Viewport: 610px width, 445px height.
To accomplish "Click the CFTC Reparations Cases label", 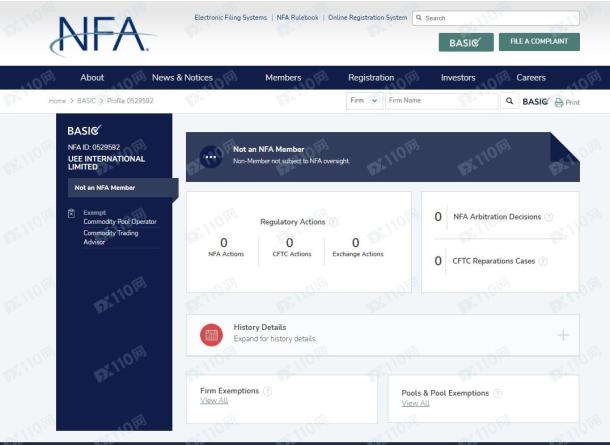I will tap(494, 261).
